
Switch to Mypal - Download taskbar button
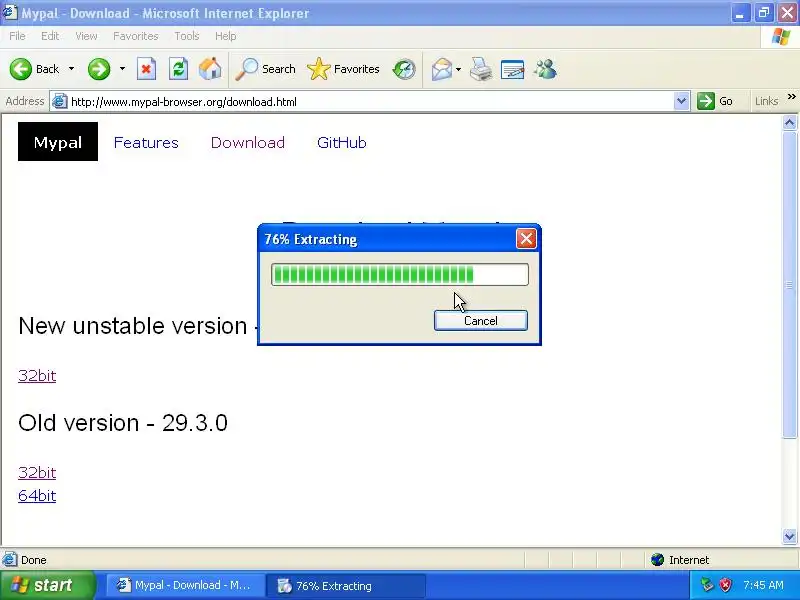(185, 585)
